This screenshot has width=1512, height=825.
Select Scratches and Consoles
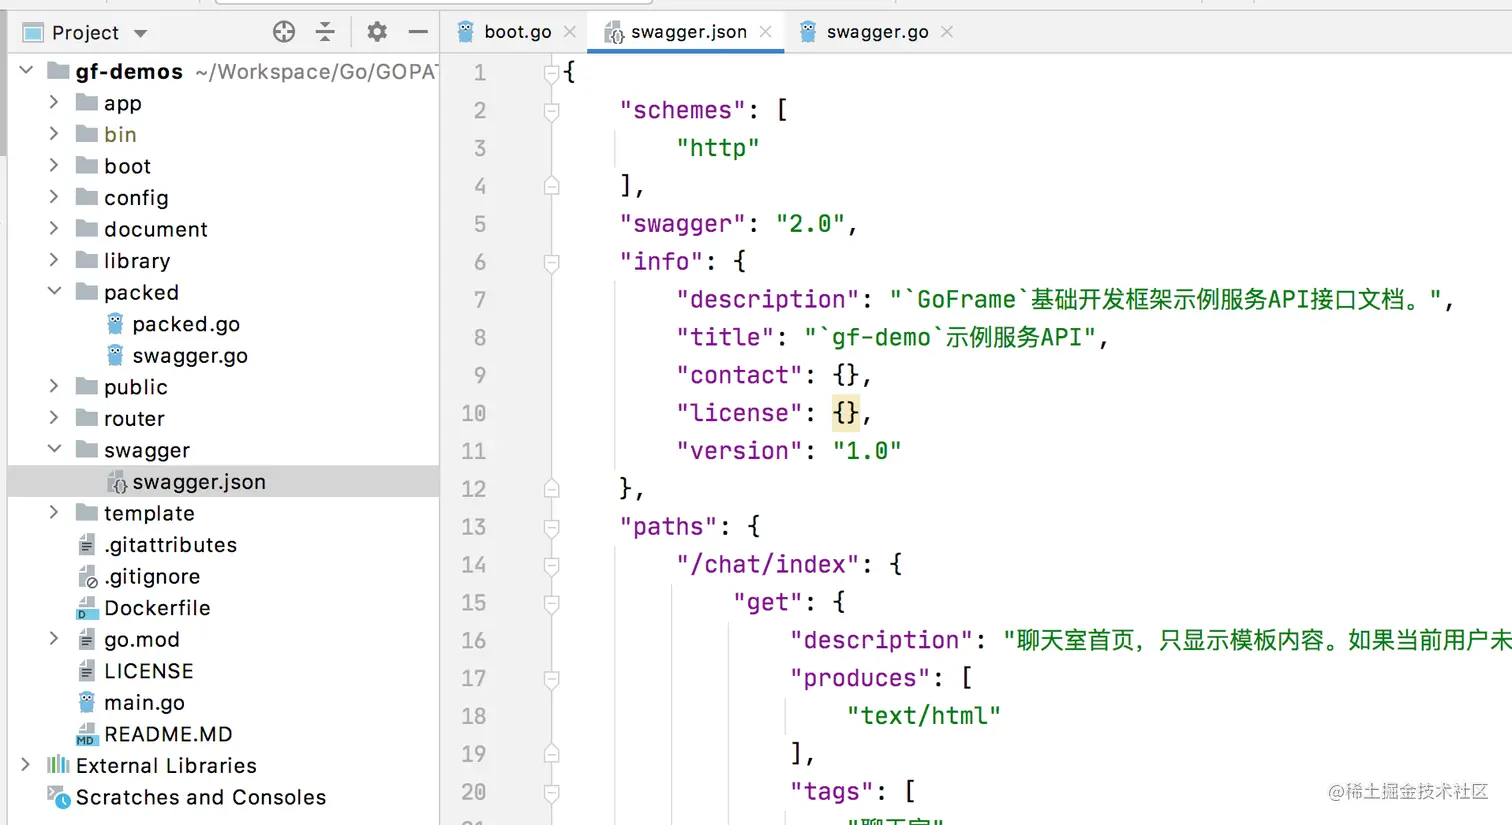point(201,797)
